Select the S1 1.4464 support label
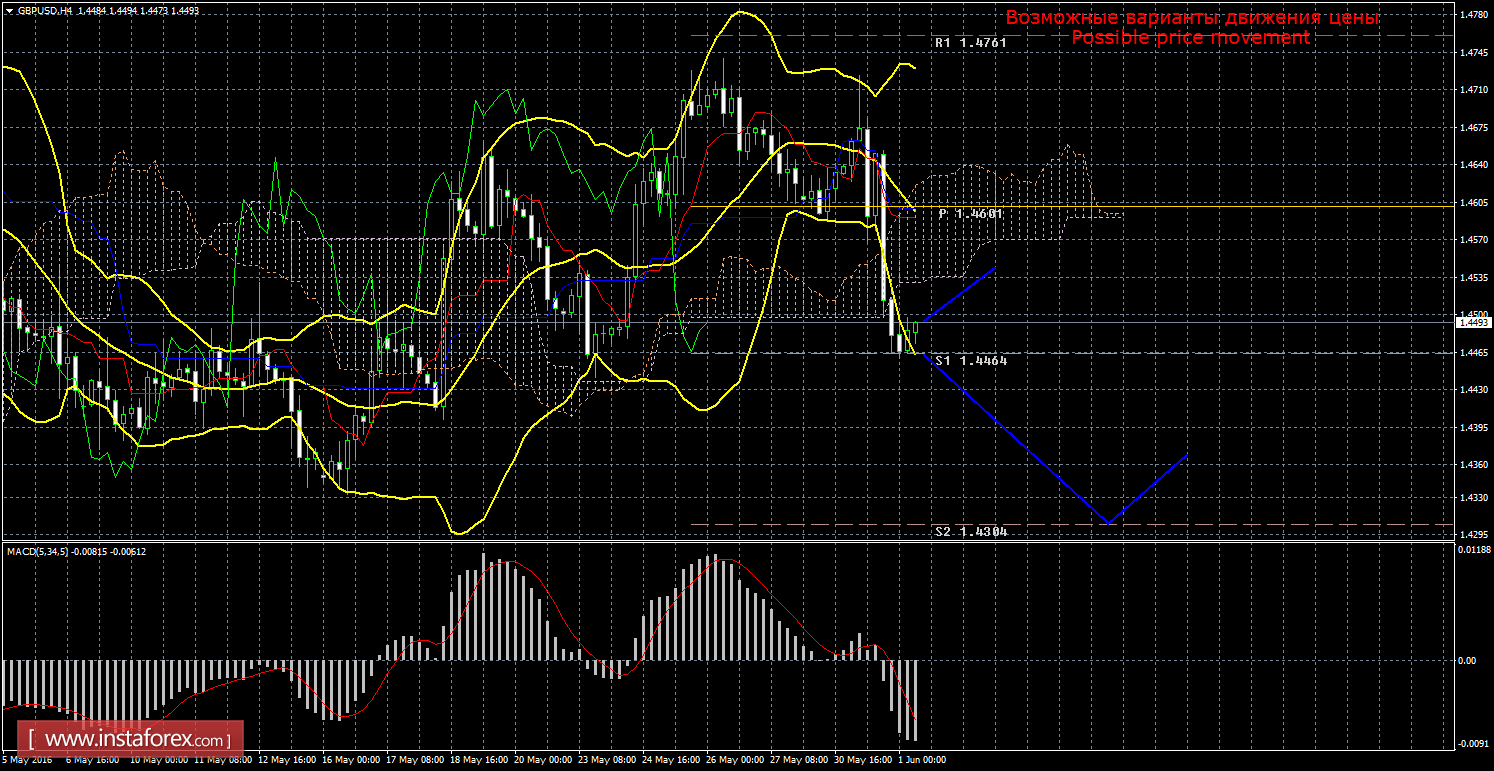The height and width of the screenshot is (771, 1494). point(970,360)
